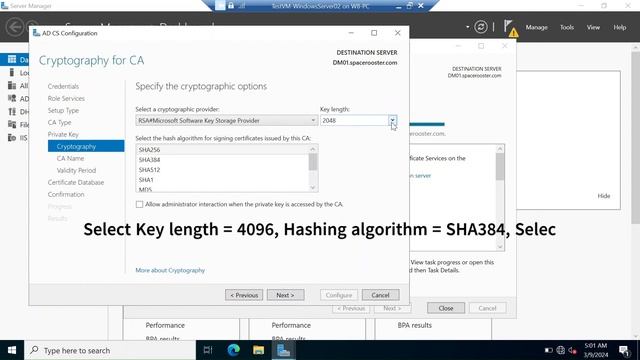
Task: Open the Help menu in Server Manager
Action: pyautogui.click(x=620, y=27)
